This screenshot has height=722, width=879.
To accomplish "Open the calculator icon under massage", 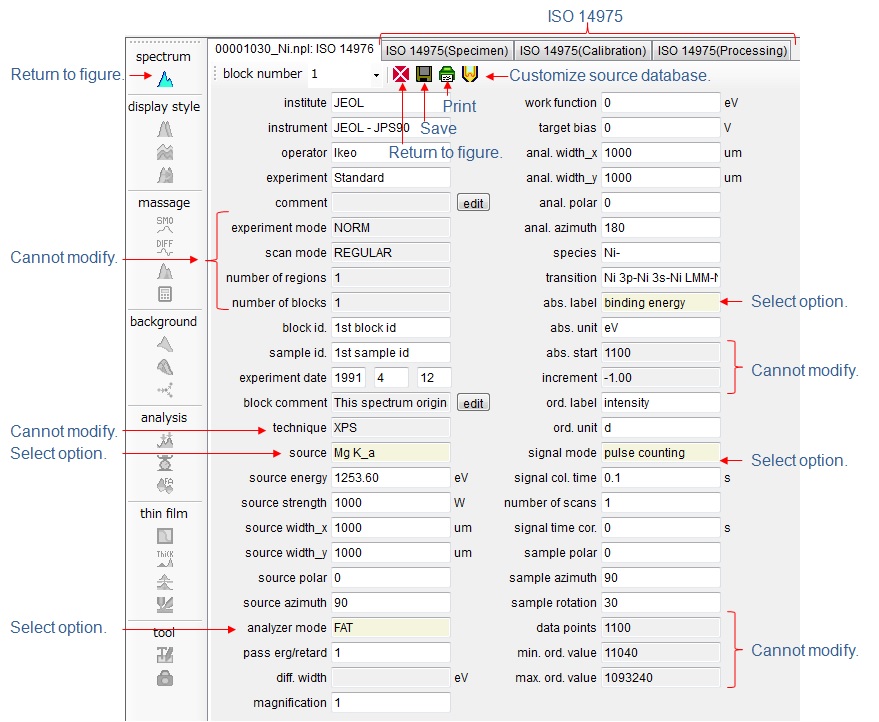I will (x=165, y=294).
